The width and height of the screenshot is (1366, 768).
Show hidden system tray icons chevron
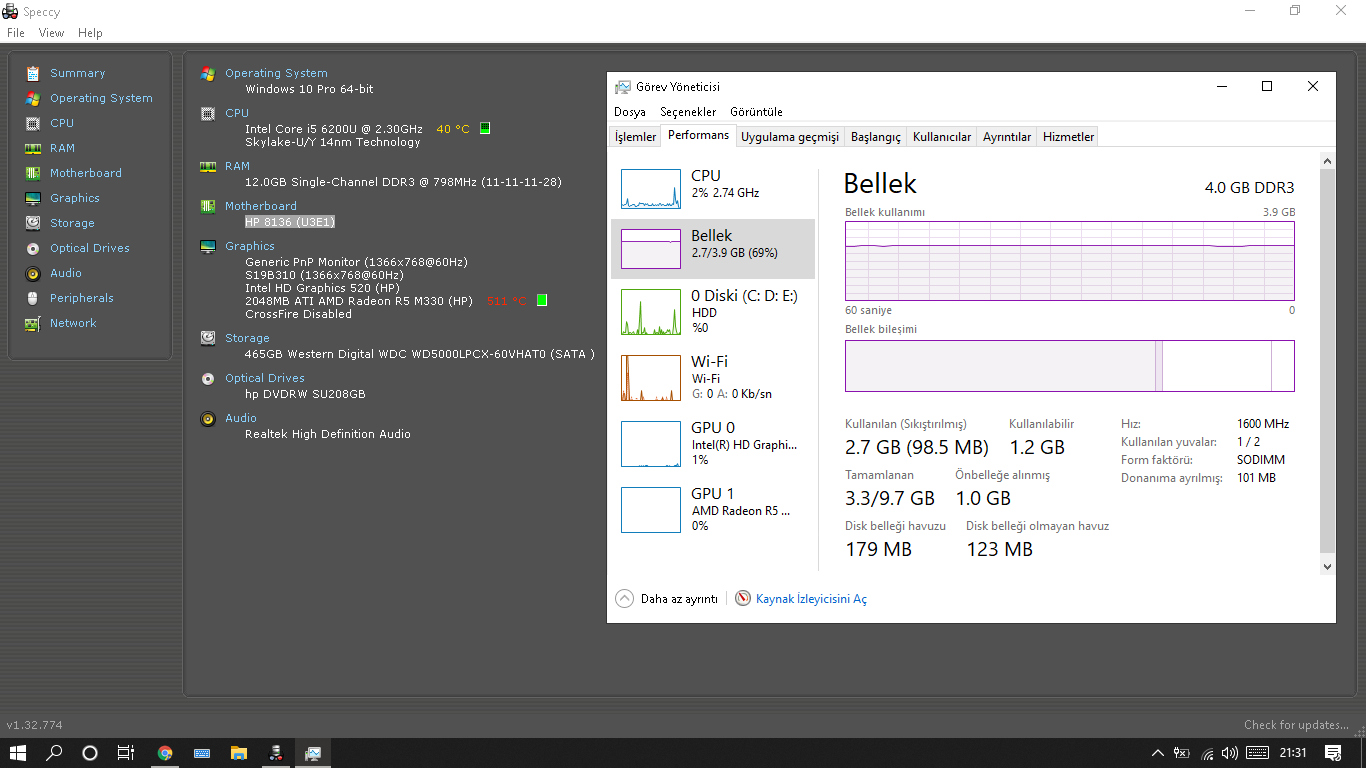[x=1157, y=753]
